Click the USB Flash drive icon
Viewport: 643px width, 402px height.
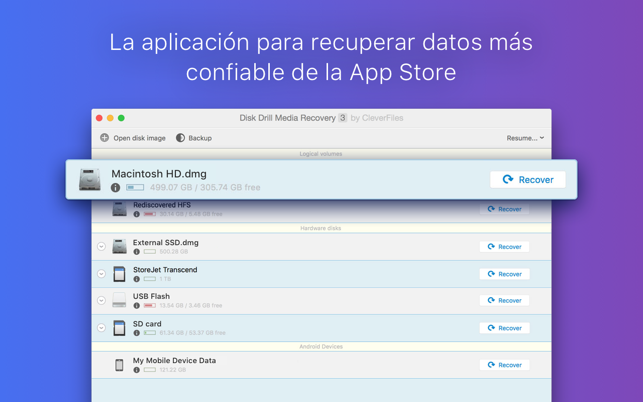tap(119, 300)
